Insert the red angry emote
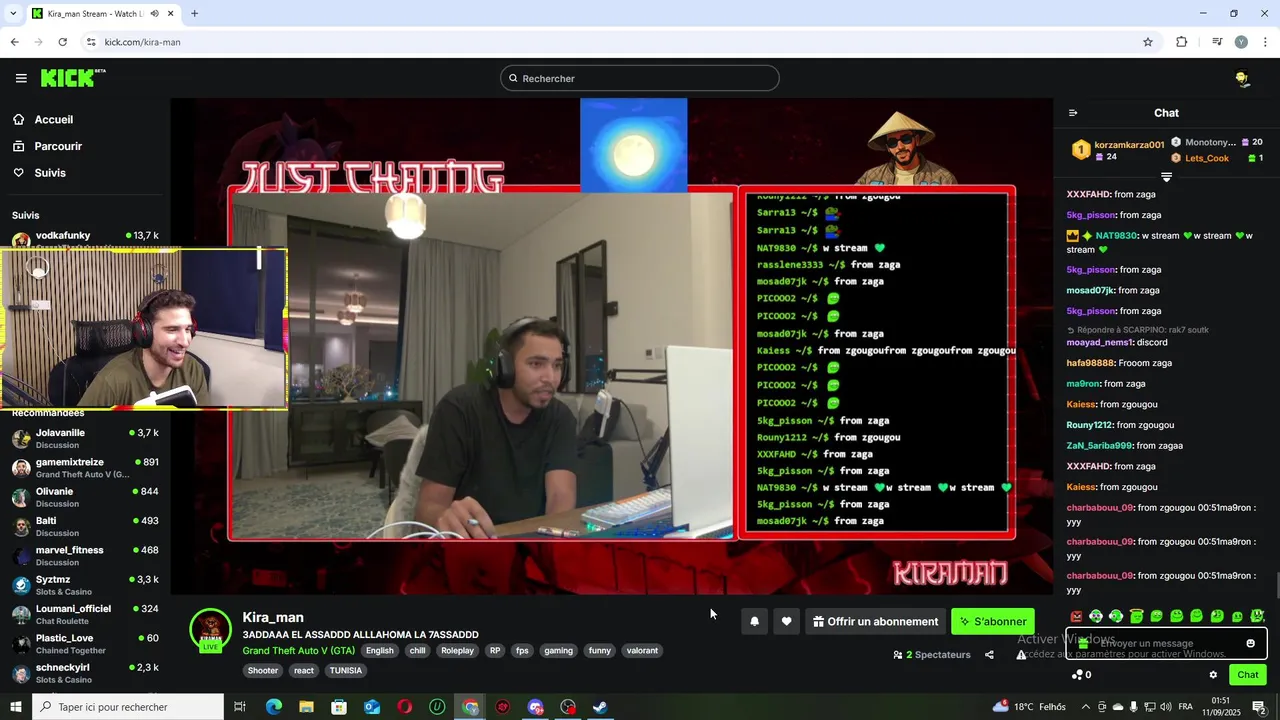The width and height of the screenshot is (1280, 720). [1076, 616]
